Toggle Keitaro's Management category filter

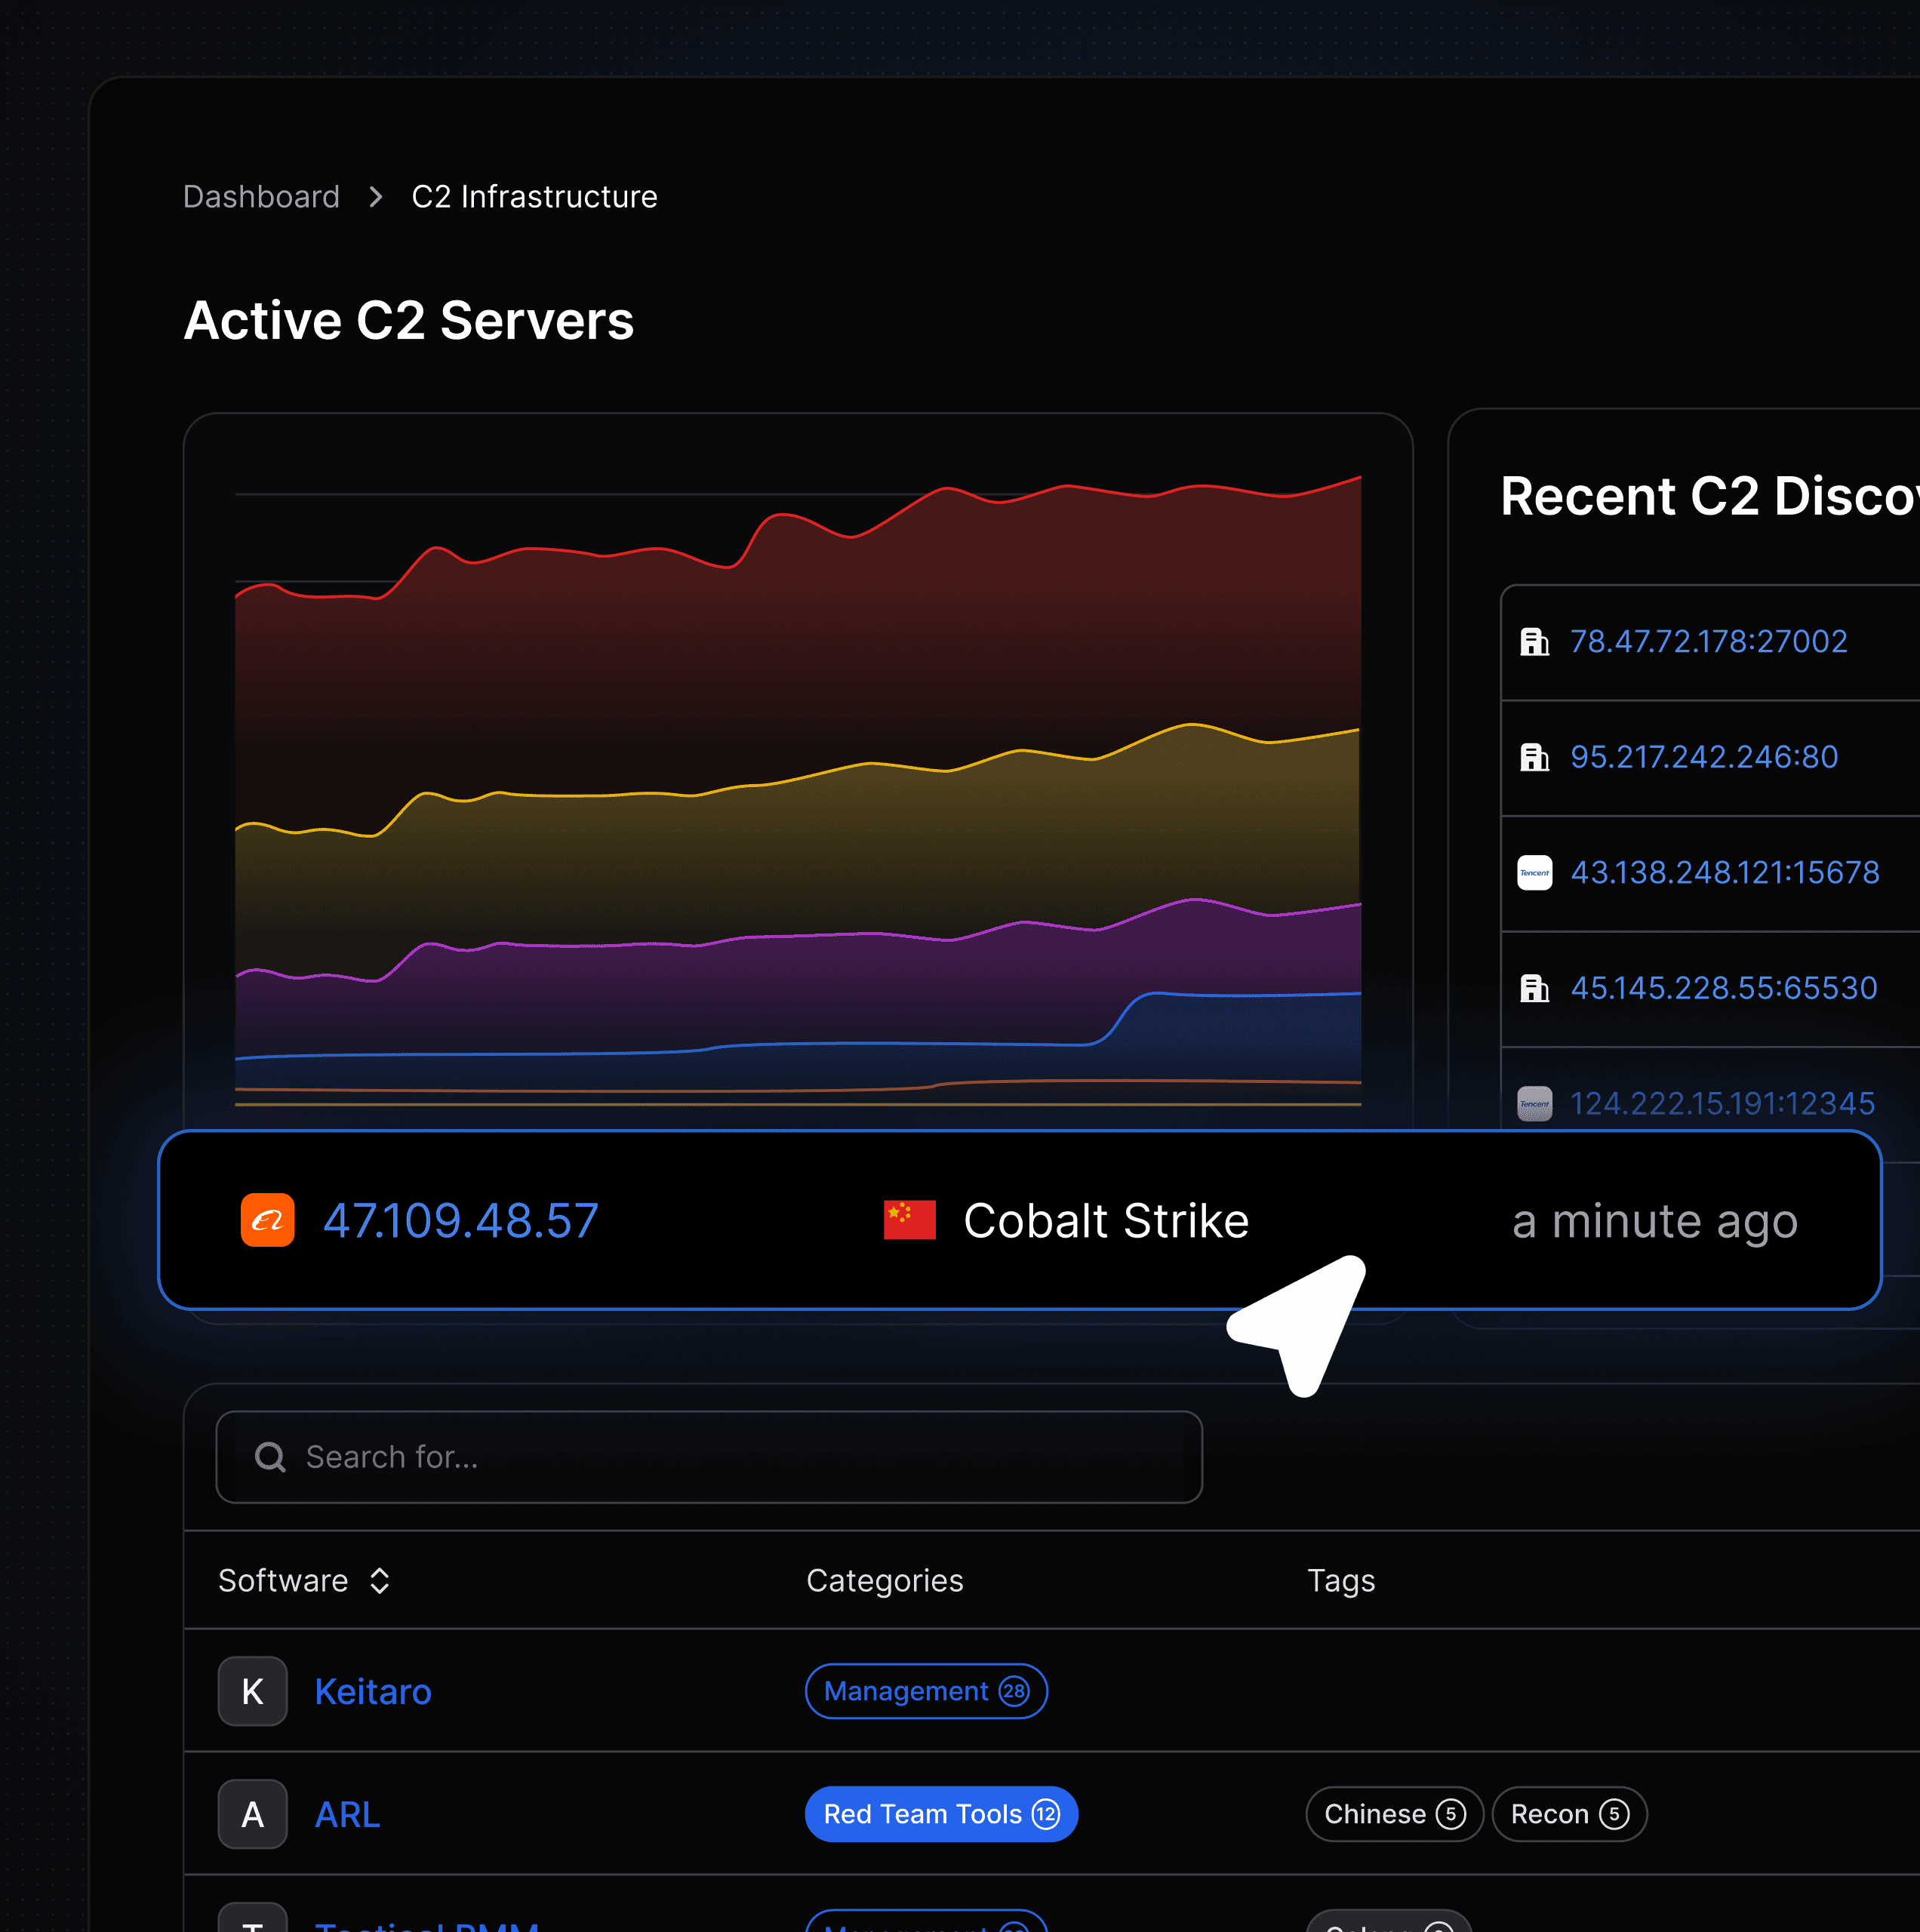(x=925, y=1691)
